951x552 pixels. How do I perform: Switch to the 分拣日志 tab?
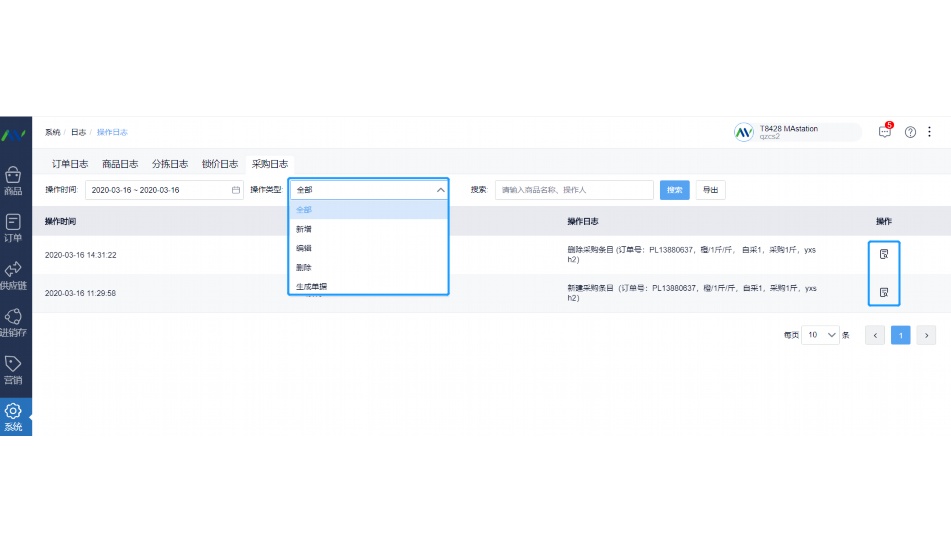(x=170, y=164)
